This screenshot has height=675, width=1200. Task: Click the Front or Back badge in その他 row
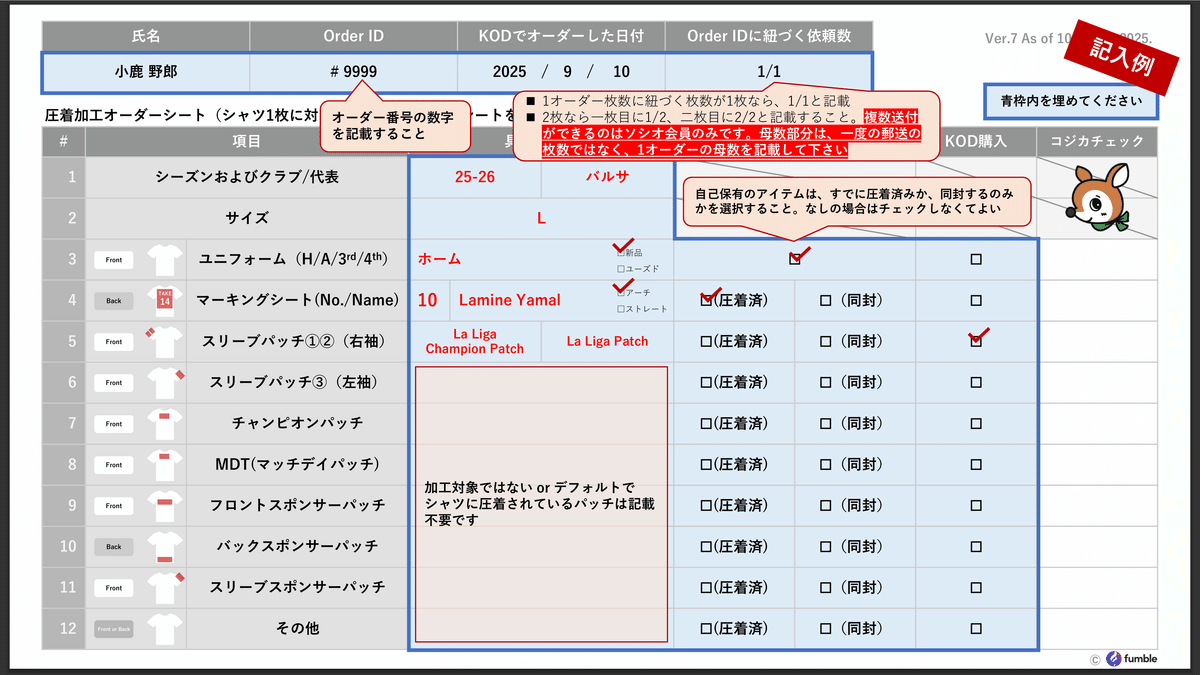(114, 629)
